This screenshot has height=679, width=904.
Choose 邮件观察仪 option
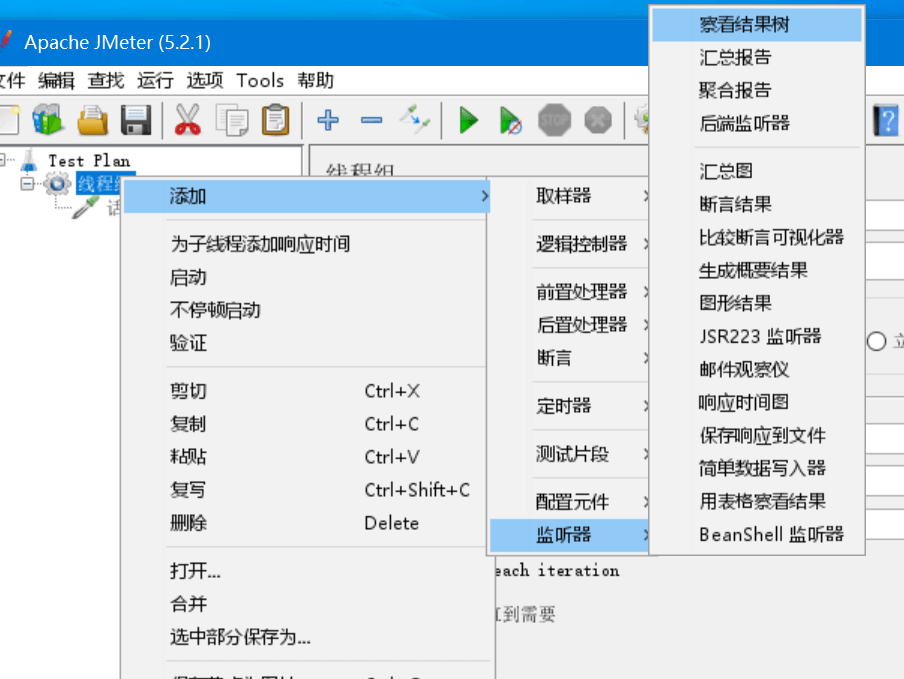click(x=757, y=369)
